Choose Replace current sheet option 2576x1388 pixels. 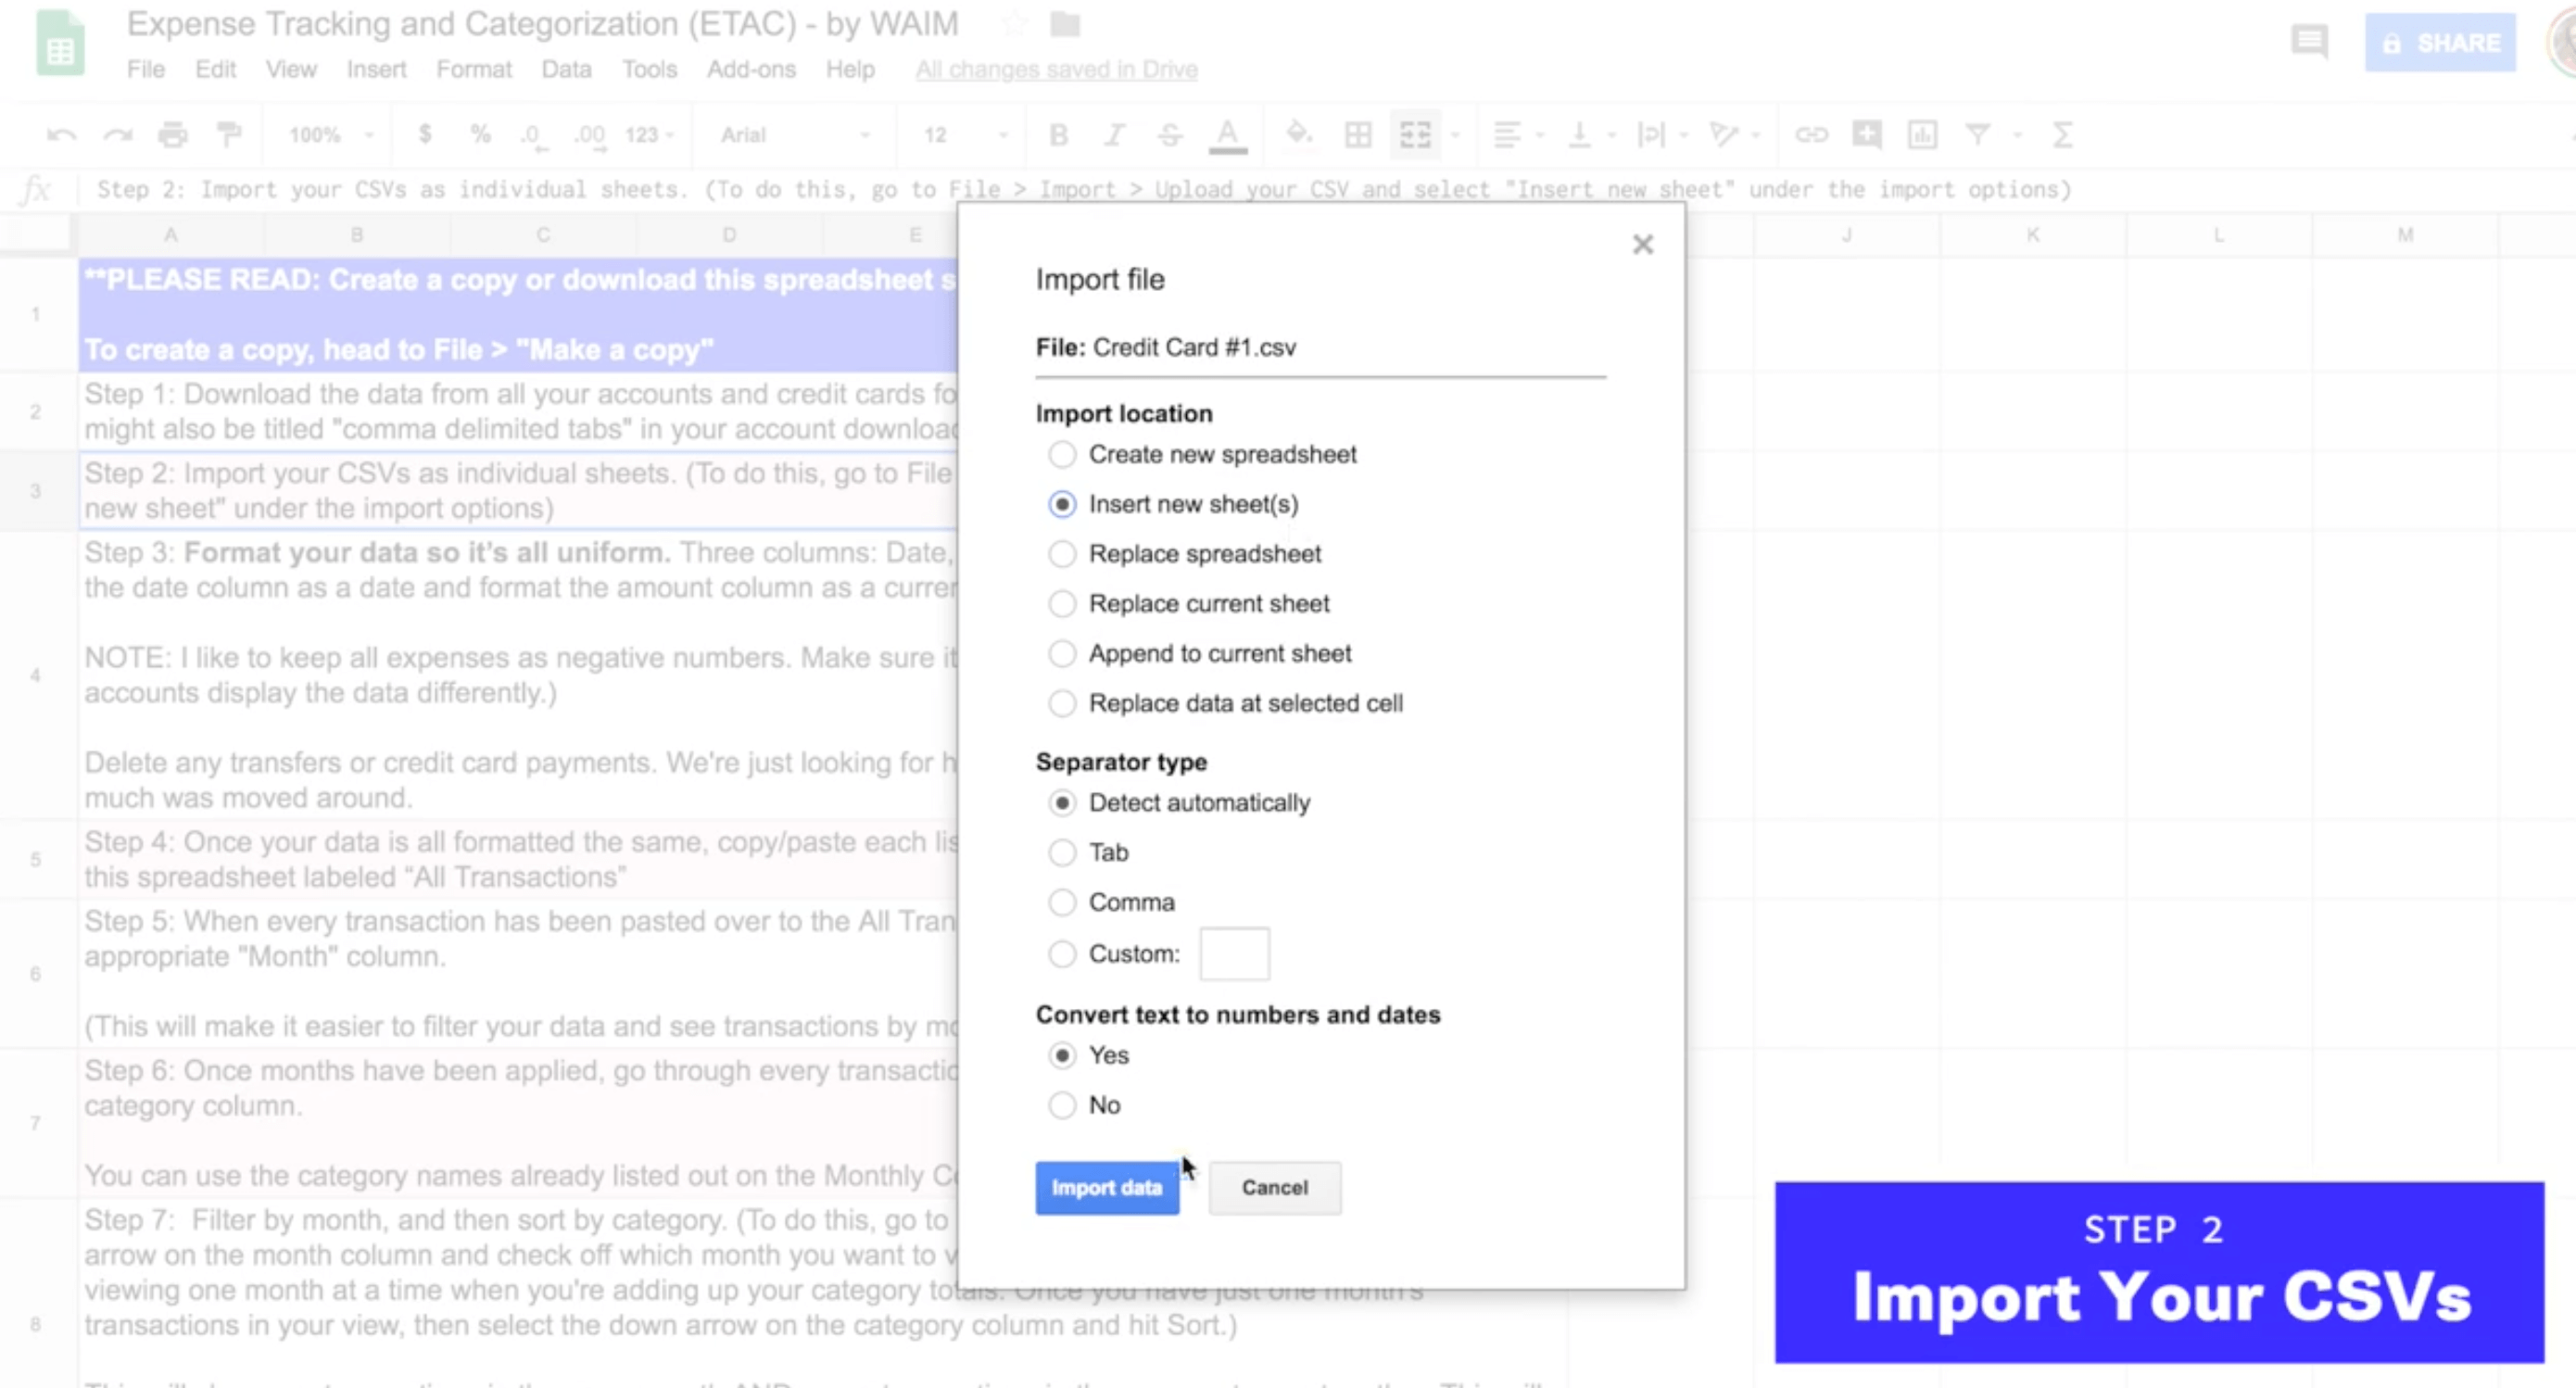tap(1062, 604)
